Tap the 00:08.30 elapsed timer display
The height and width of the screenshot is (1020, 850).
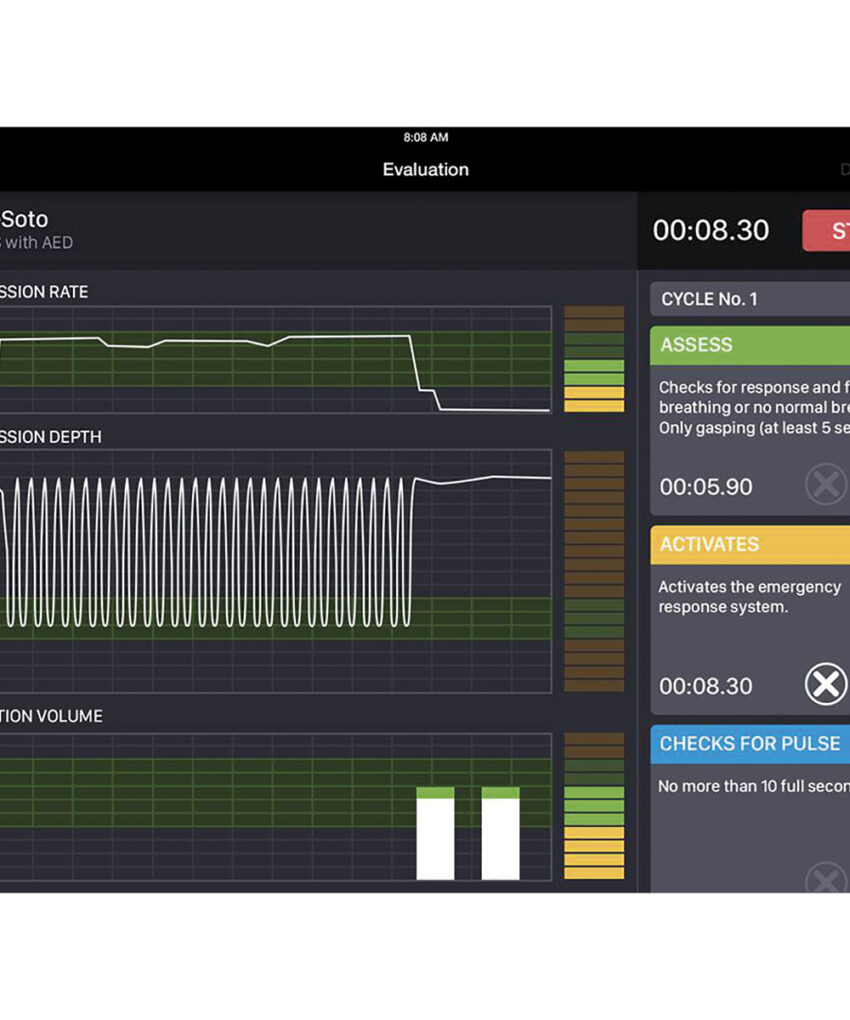tap(711, 231)
